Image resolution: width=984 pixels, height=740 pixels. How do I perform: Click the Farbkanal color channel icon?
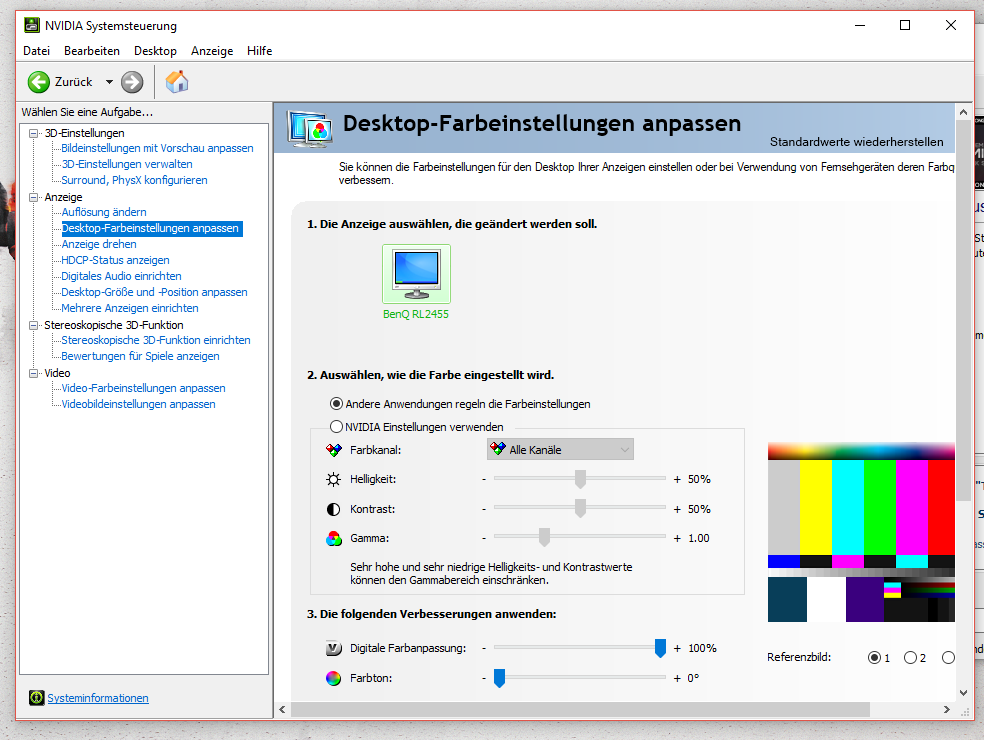point(334,450)
